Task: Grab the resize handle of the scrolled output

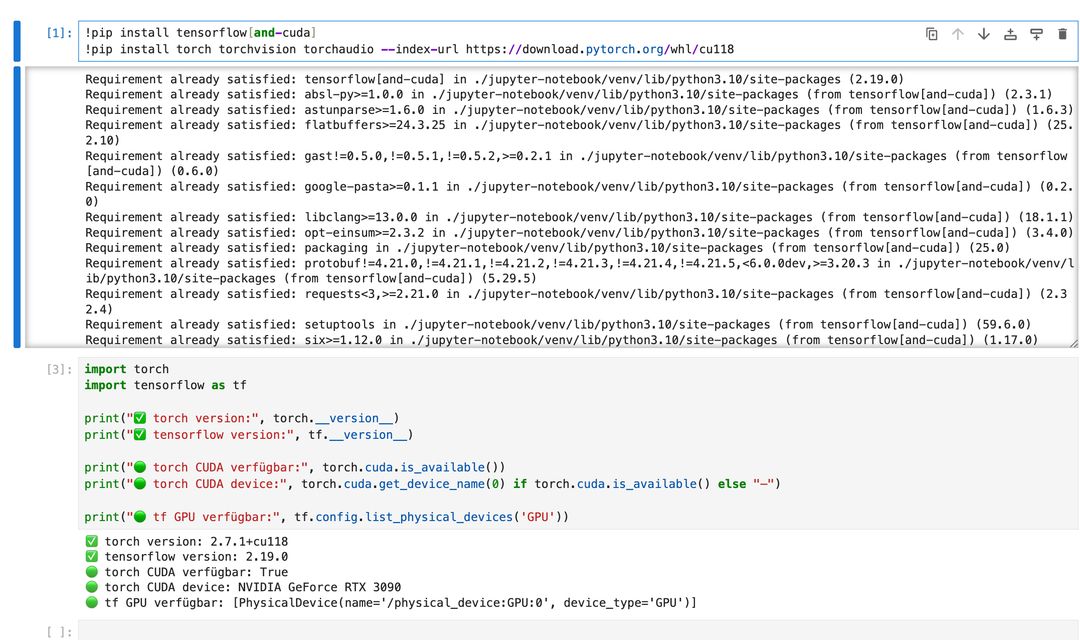Action: pos(1073,343)
